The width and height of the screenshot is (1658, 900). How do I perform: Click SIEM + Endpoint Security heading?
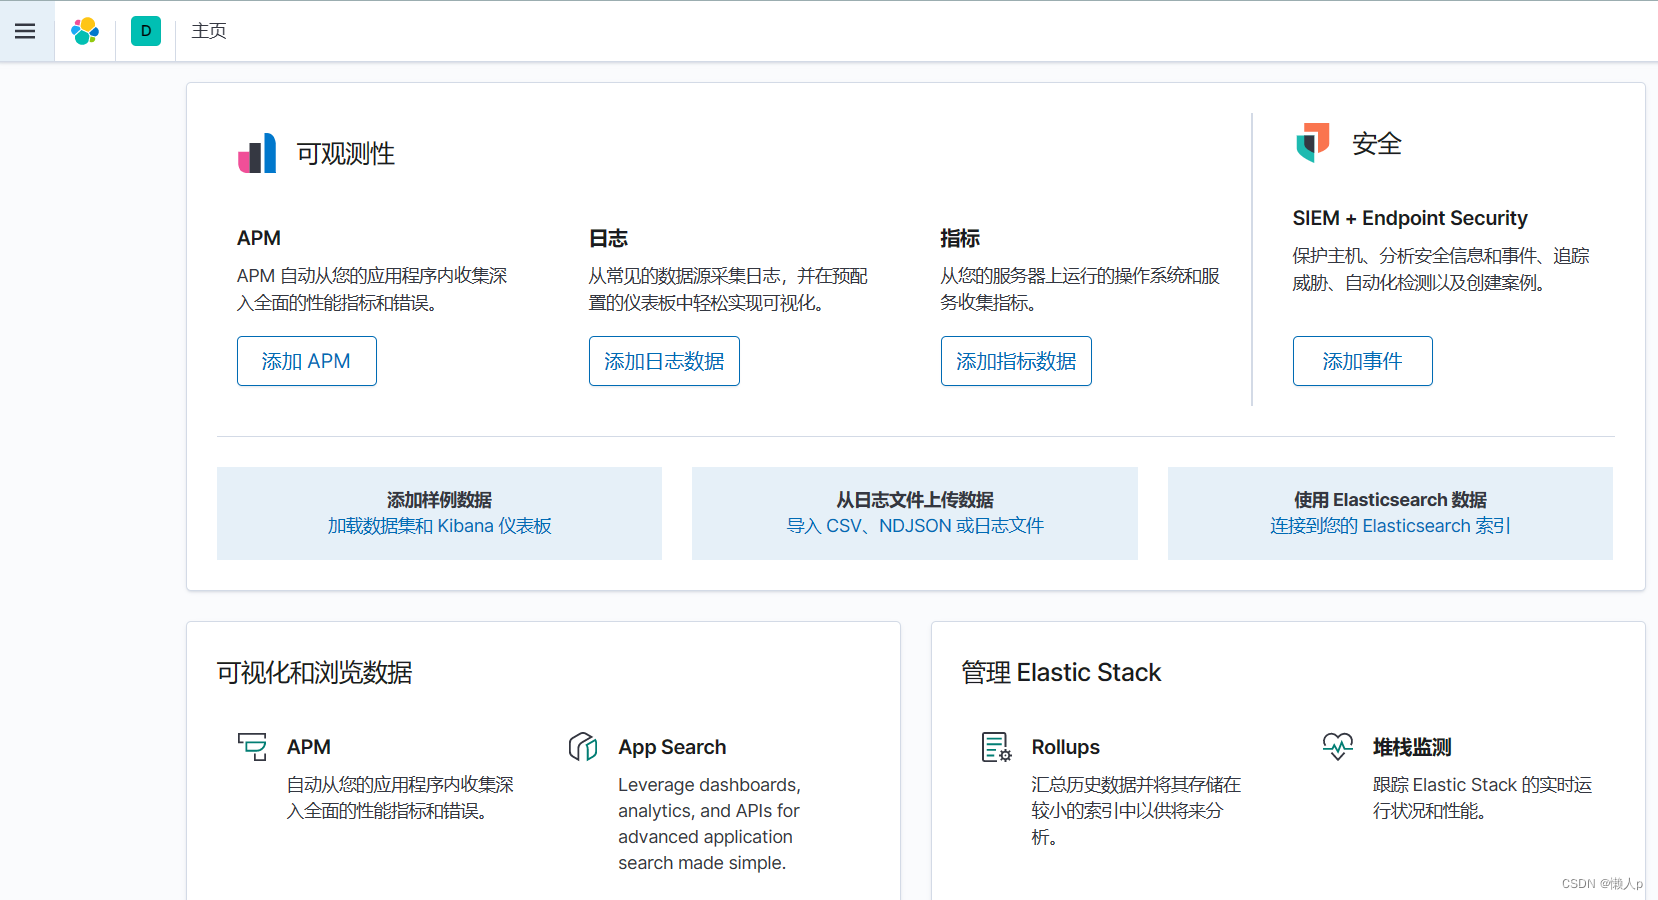click(x=1410, y=218)
